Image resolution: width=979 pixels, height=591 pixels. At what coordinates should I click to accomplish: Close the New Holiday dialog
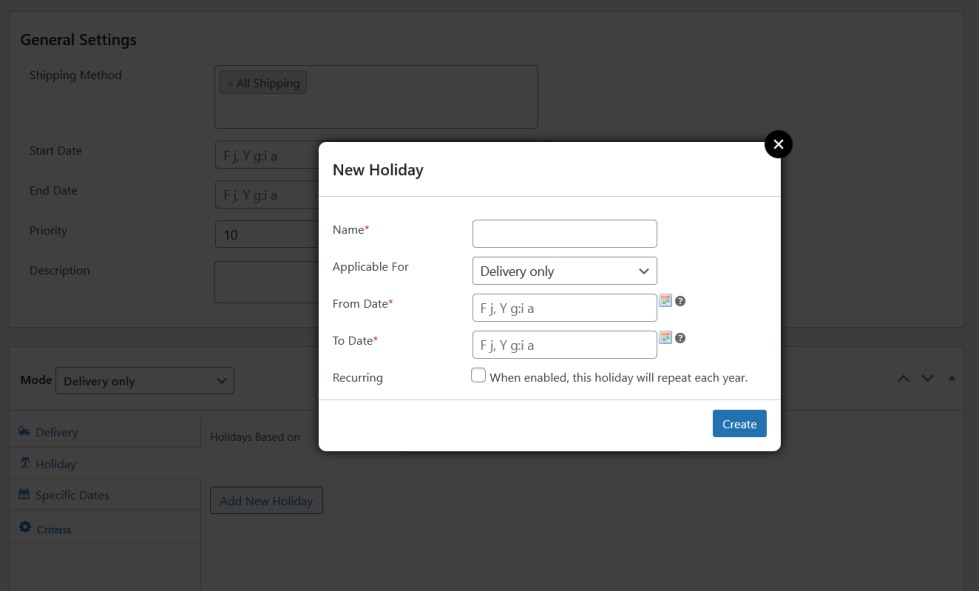(x=778, y=144)
